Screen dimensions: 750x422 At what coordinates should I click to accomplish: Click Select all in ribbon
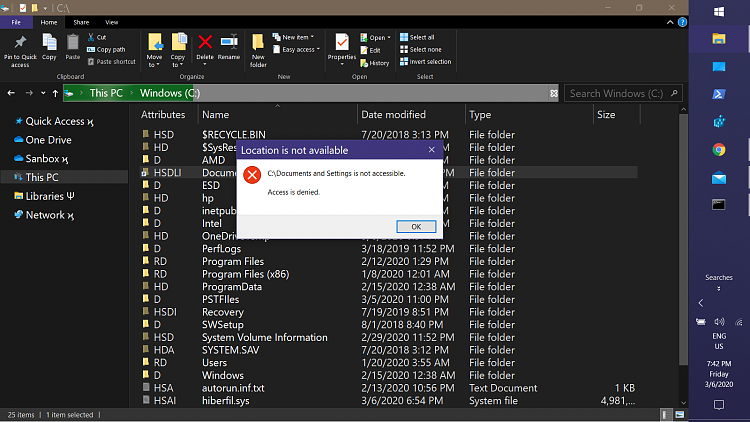(417, 37)
